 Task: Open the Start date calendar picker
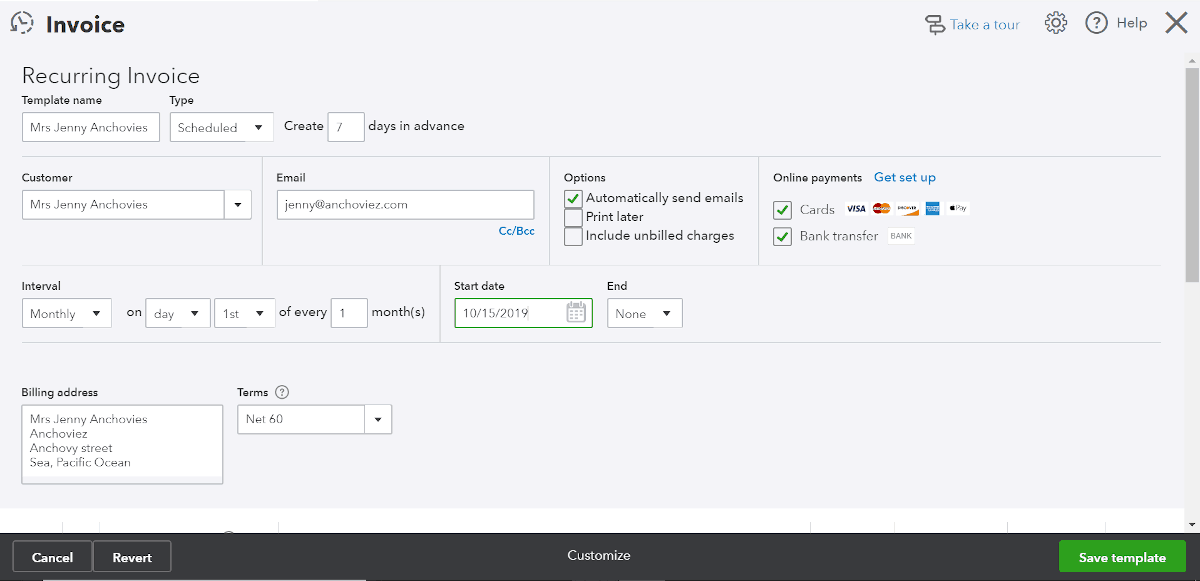pos(576,313)
